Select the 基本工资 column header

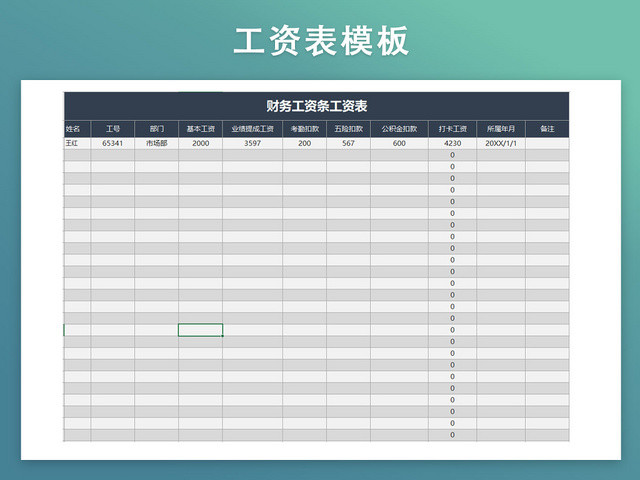point(200,129)
